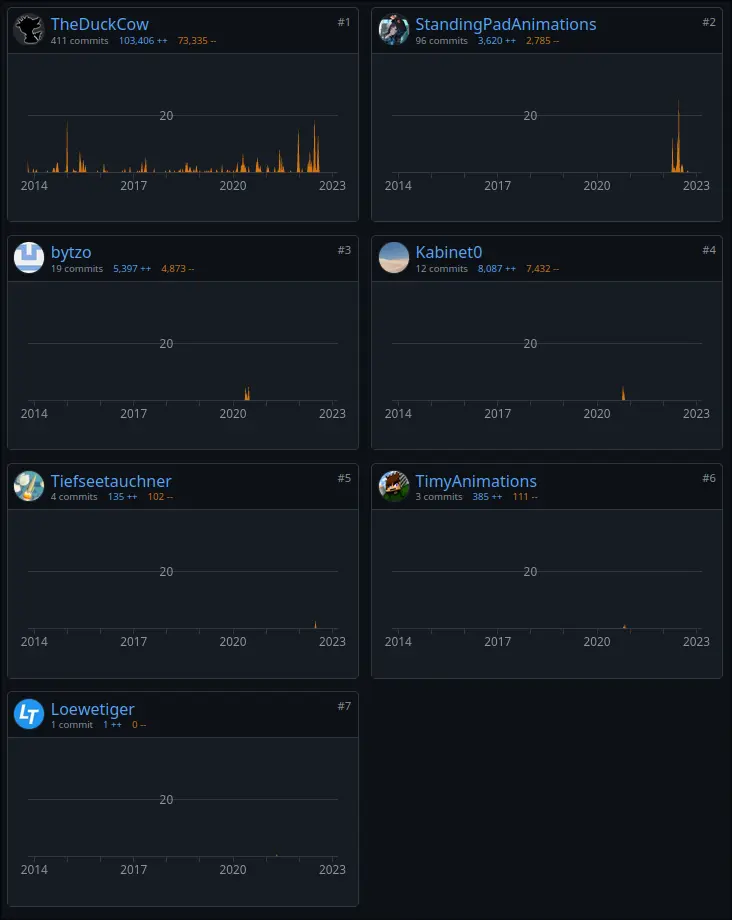
Task: Open Tiefseetauchner avatar image
Action: [29, 486]
